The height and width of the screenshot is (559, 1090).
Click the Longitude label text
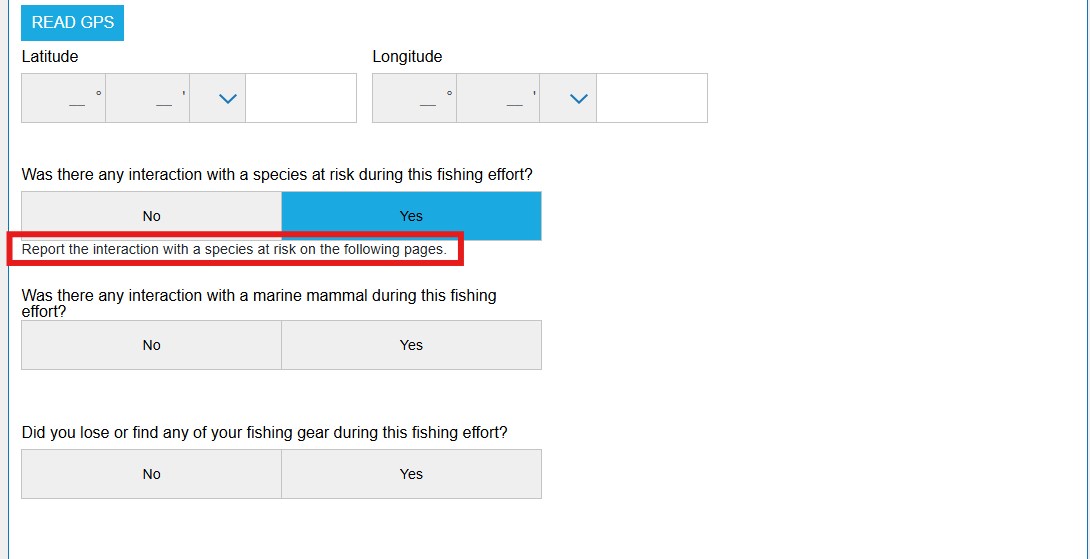coord(407,57)
